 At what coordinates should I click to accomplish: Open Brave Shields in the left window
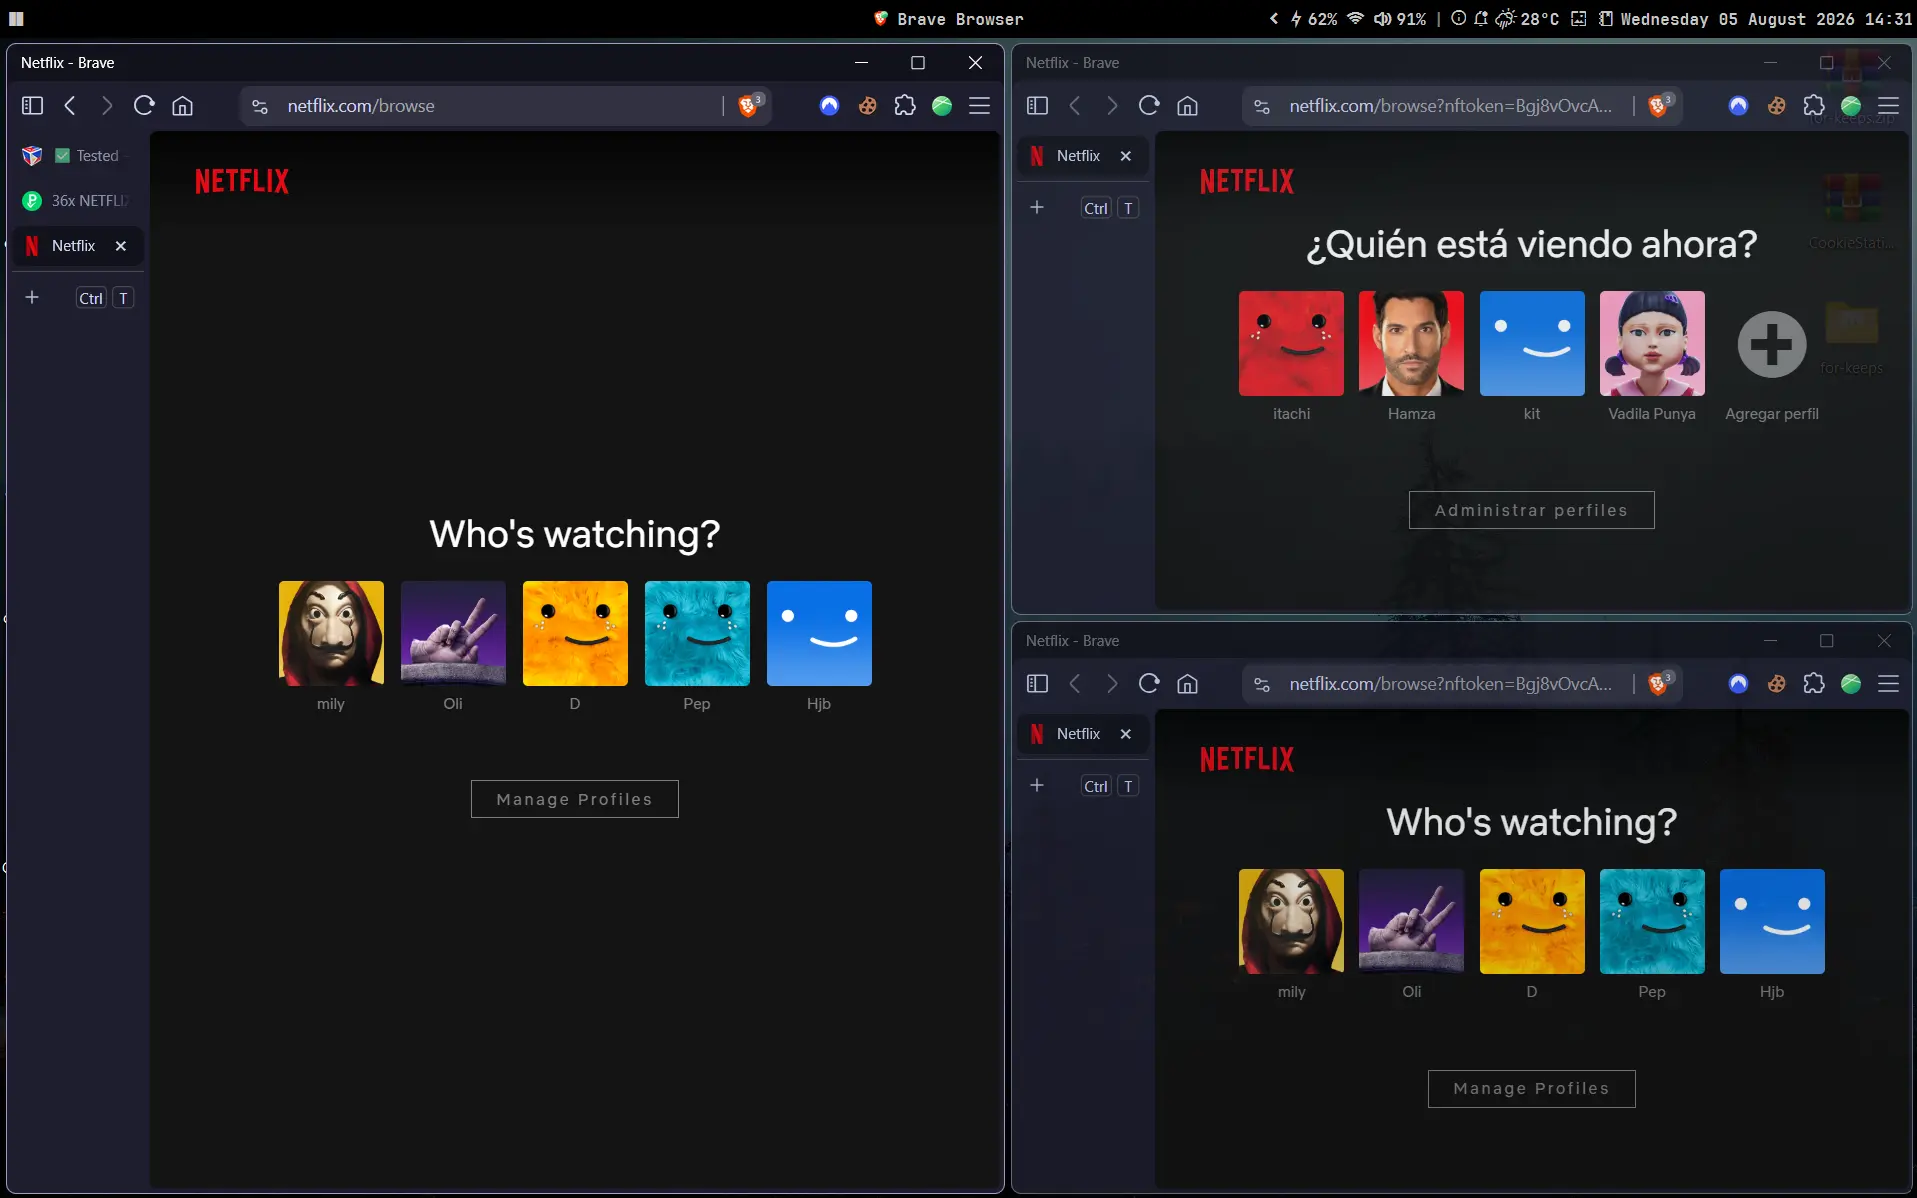(749, 105)
